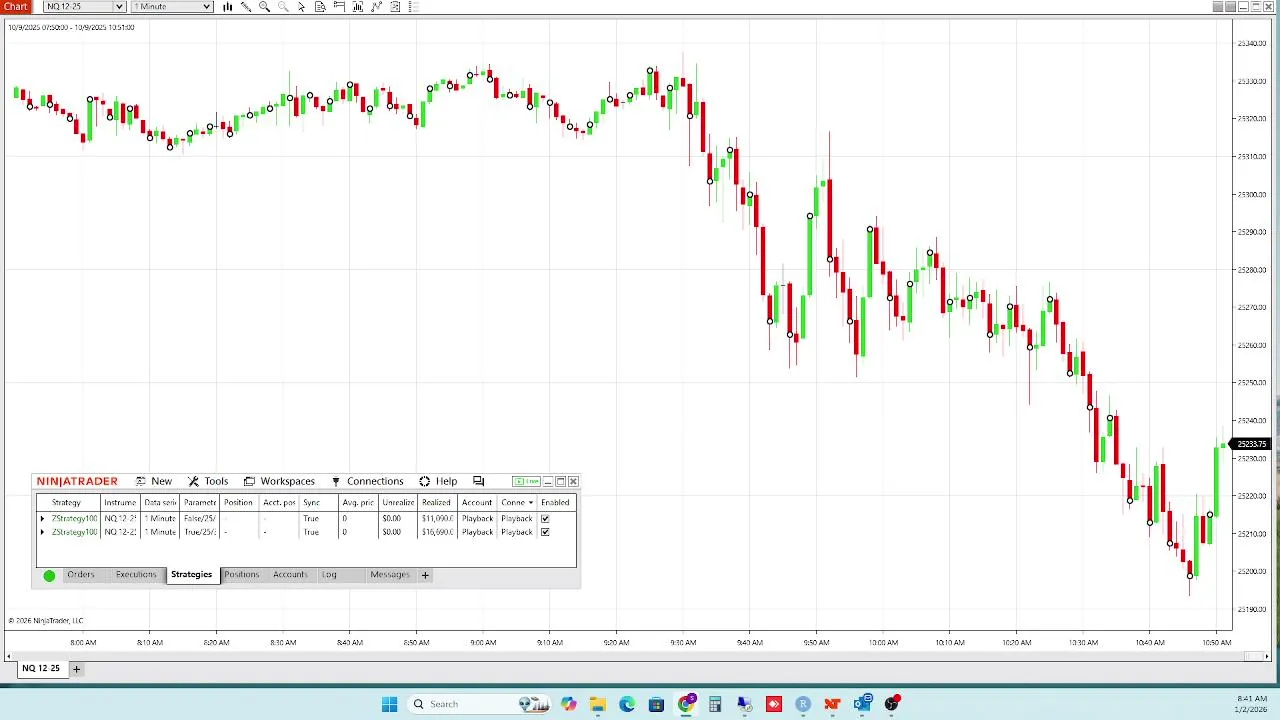Image resolution: width=1280 pixels, height=720 pixels.
Task: Open the Connections menu
Action: (367, 481)
